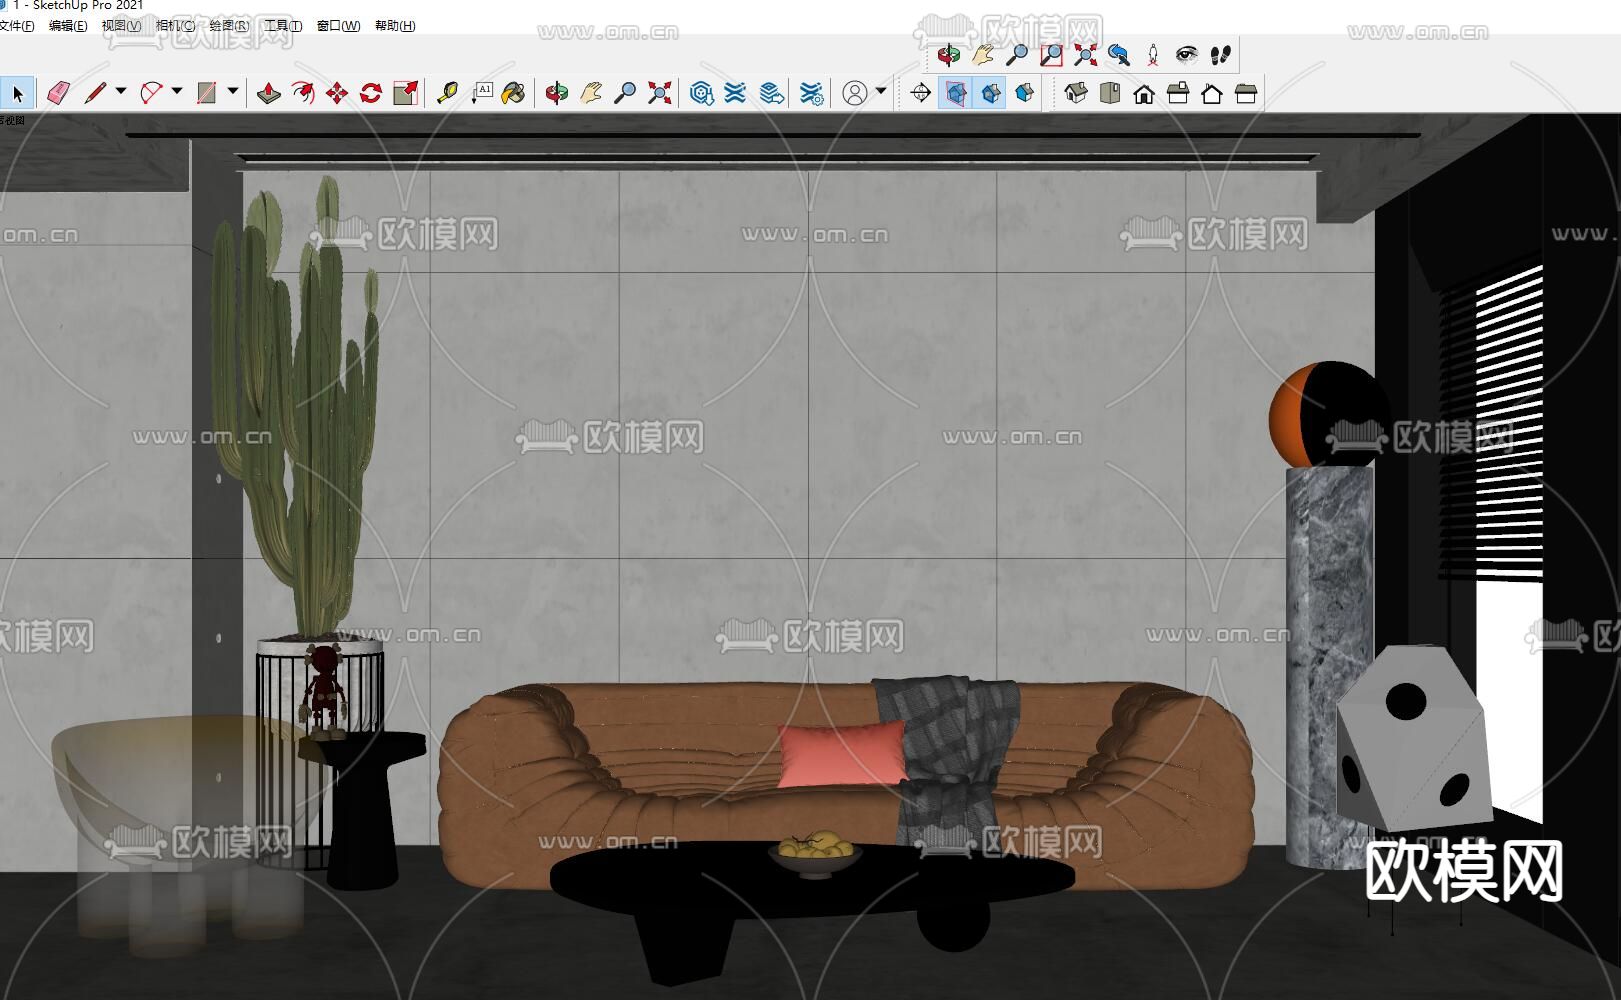Open the 相机(C) camera menu

(175, 26)
